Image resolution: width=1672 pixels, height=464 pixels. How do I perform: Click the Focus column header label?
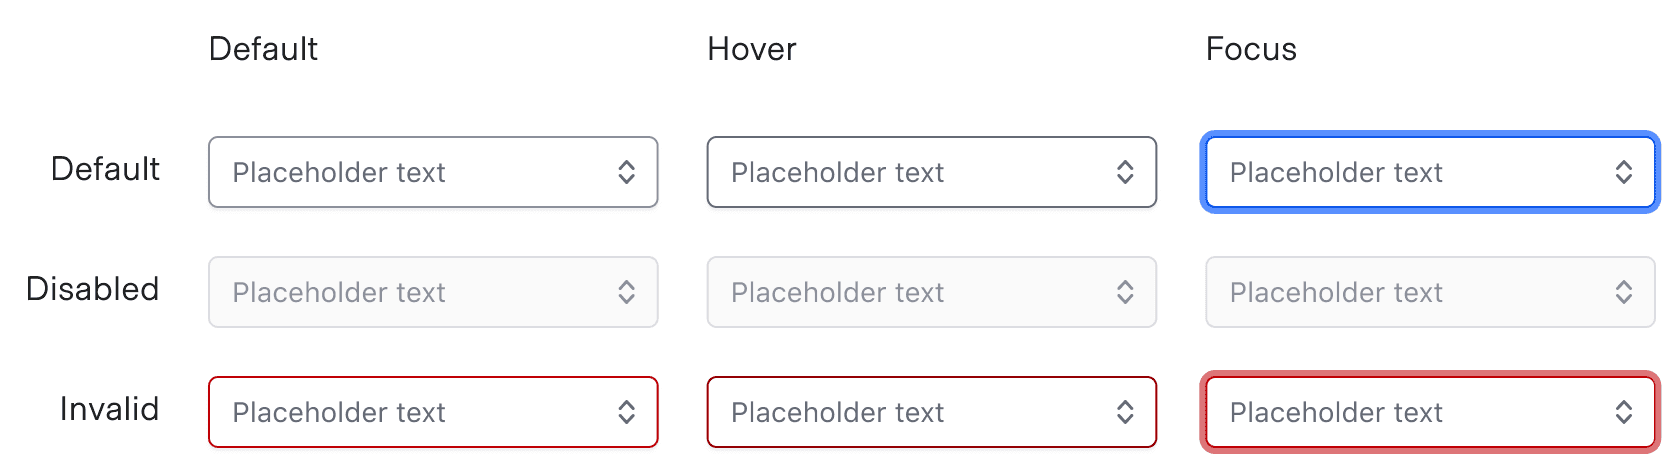(x=1251, y=49)
